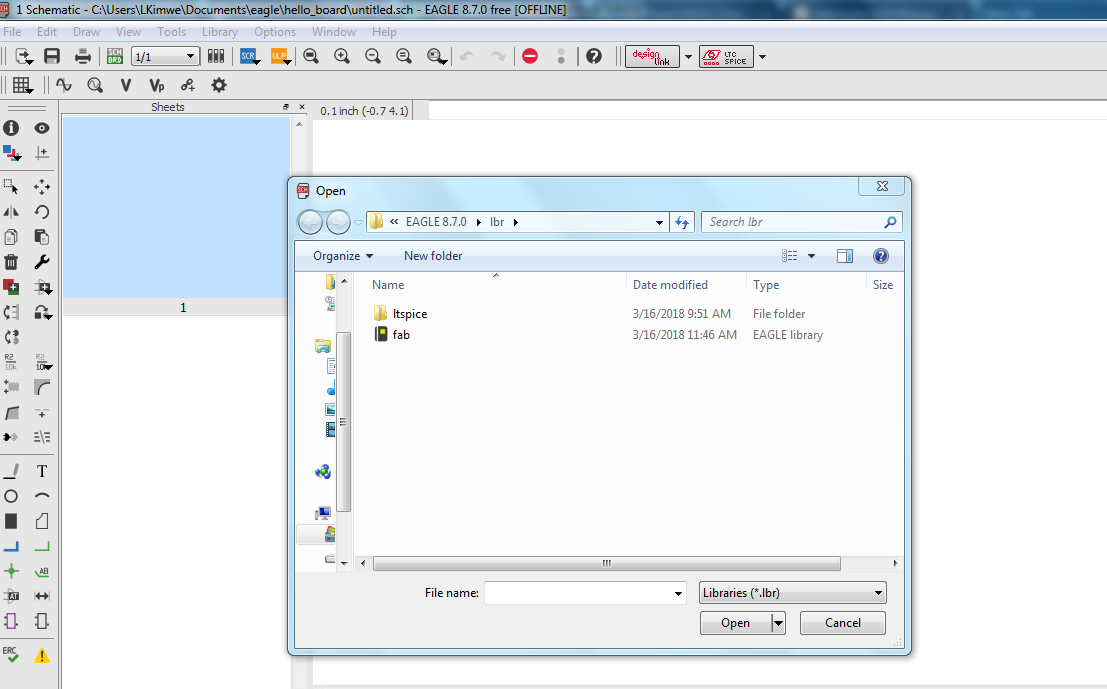The height and width of the screenshot is (689, 1107).
Task: Select the Circle drawing tool
Action: [x=11, y=496]
